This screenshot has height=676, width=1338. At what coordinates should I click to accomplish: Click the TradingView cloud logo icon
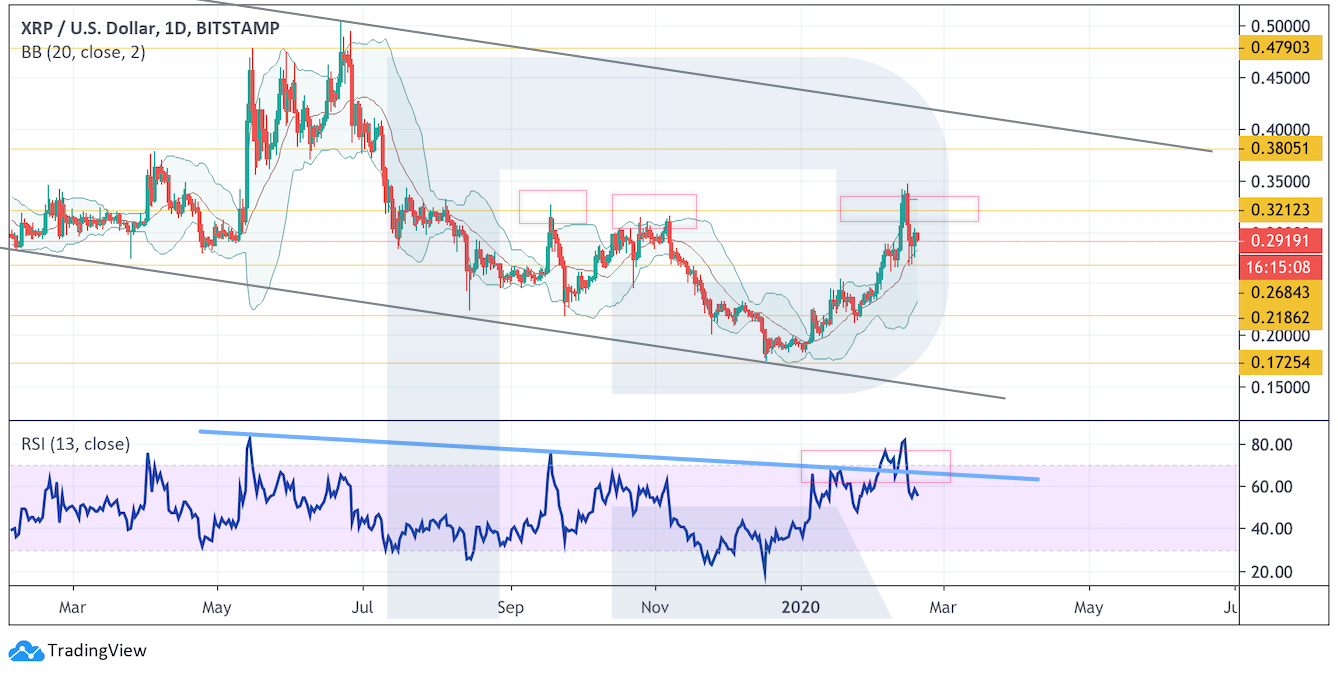[x=27, y=651]
